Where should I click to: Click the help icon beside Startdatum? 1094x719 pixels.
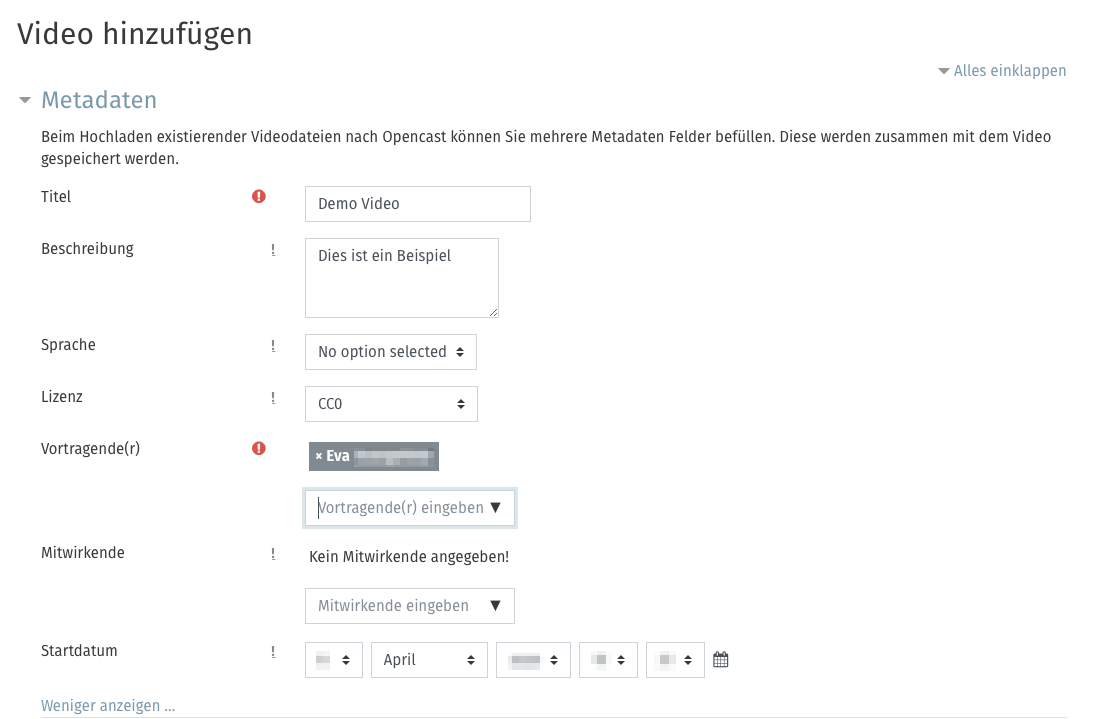[x=273, y=651]
